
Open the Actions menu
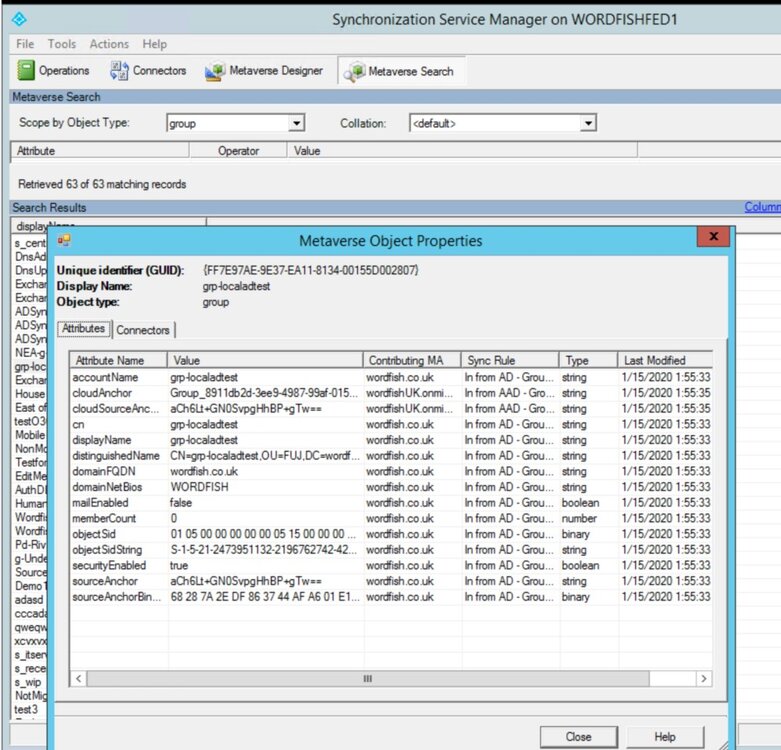click(109, 44)
